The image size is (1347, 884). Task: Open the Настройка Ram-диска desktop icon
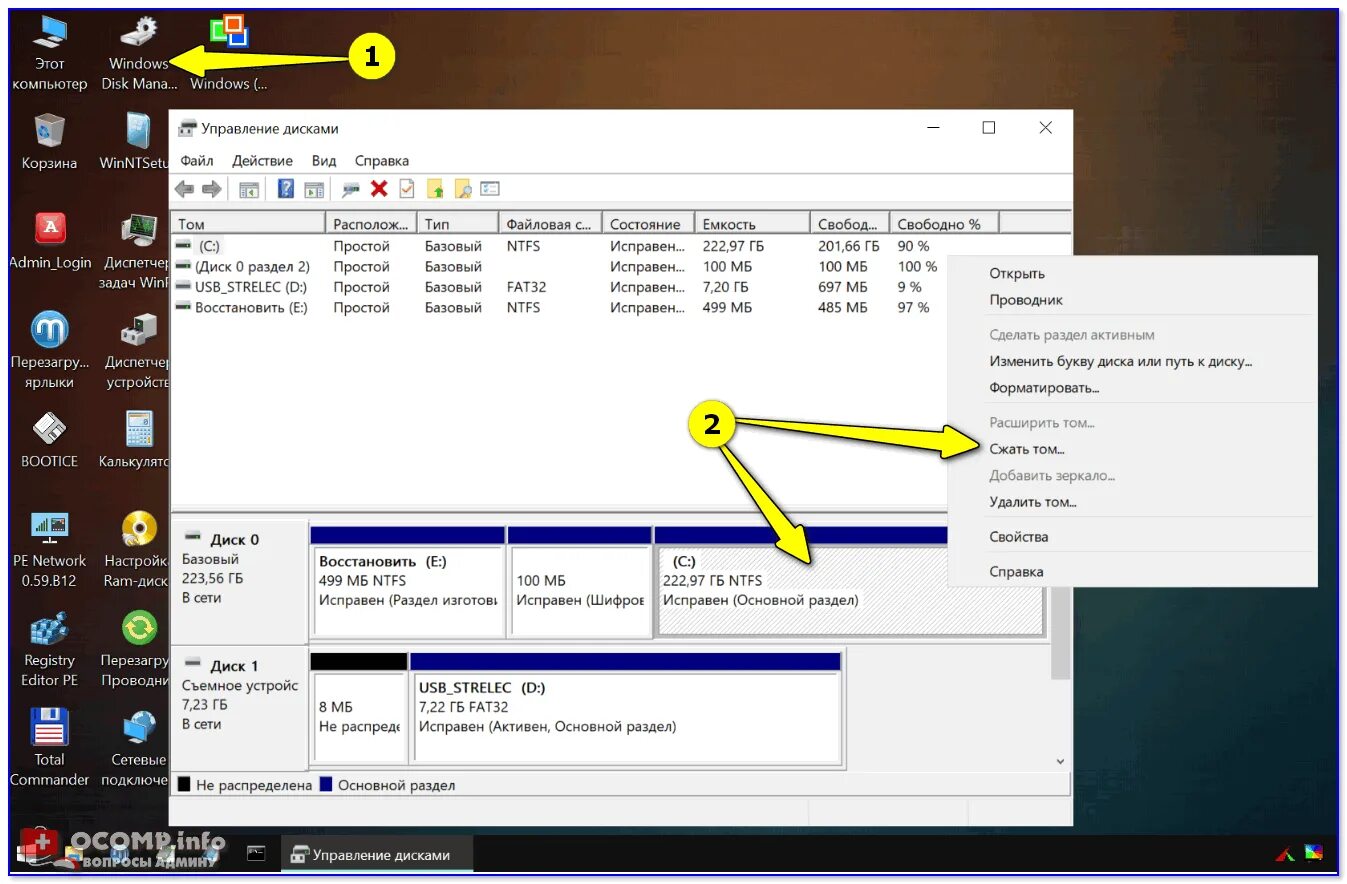tap(136, 549)
